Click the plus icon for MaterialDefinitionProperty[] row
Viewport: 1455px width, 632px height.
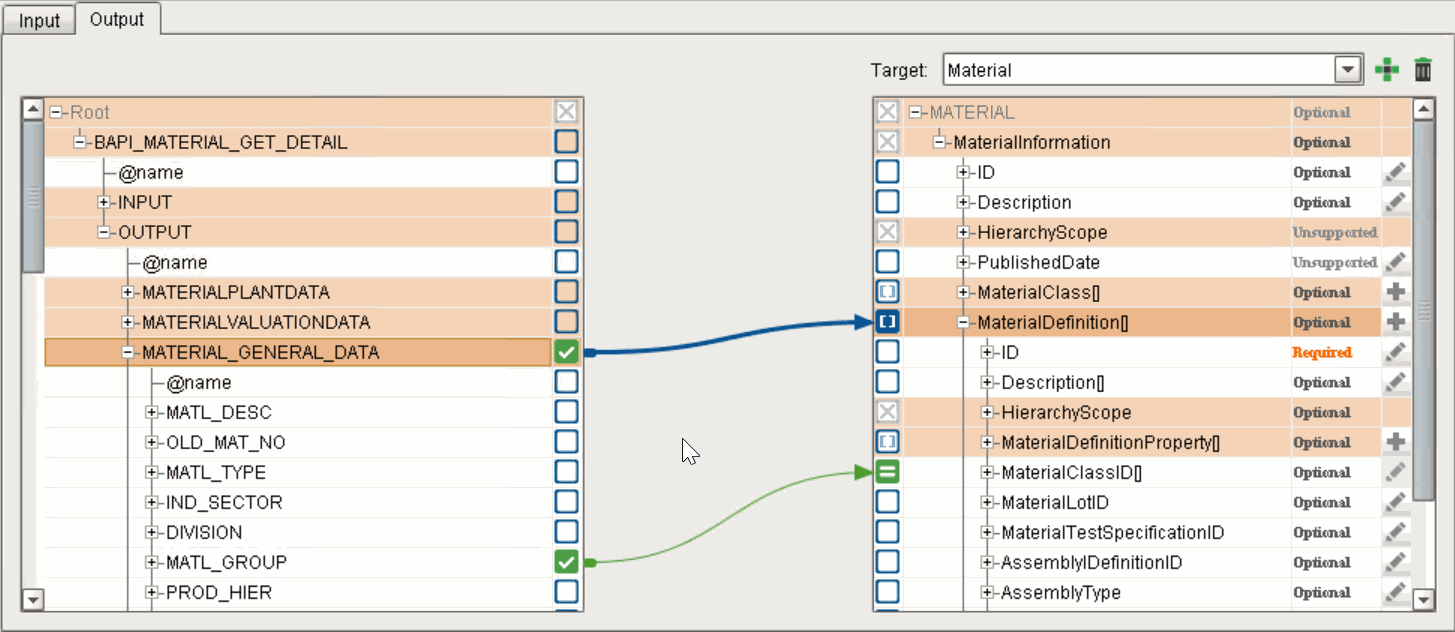pos(1396,443)
